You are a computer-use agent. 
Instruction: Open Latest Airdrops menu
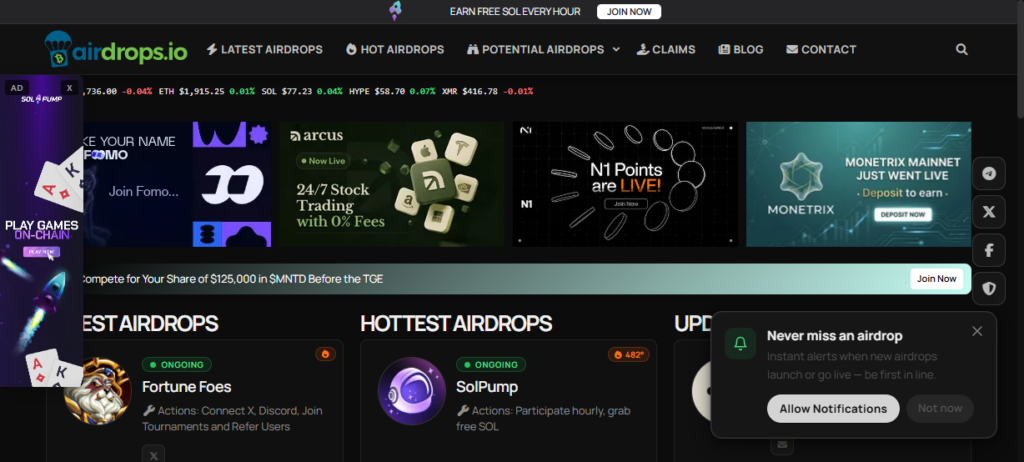[x=264, y=50]
